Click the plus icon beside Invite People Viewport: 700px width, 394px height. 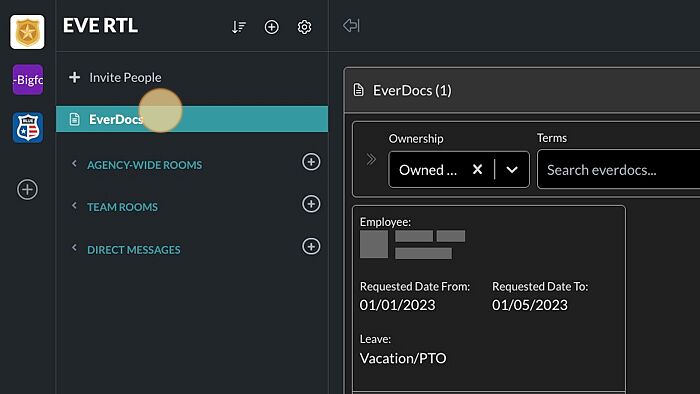[75, 77]
